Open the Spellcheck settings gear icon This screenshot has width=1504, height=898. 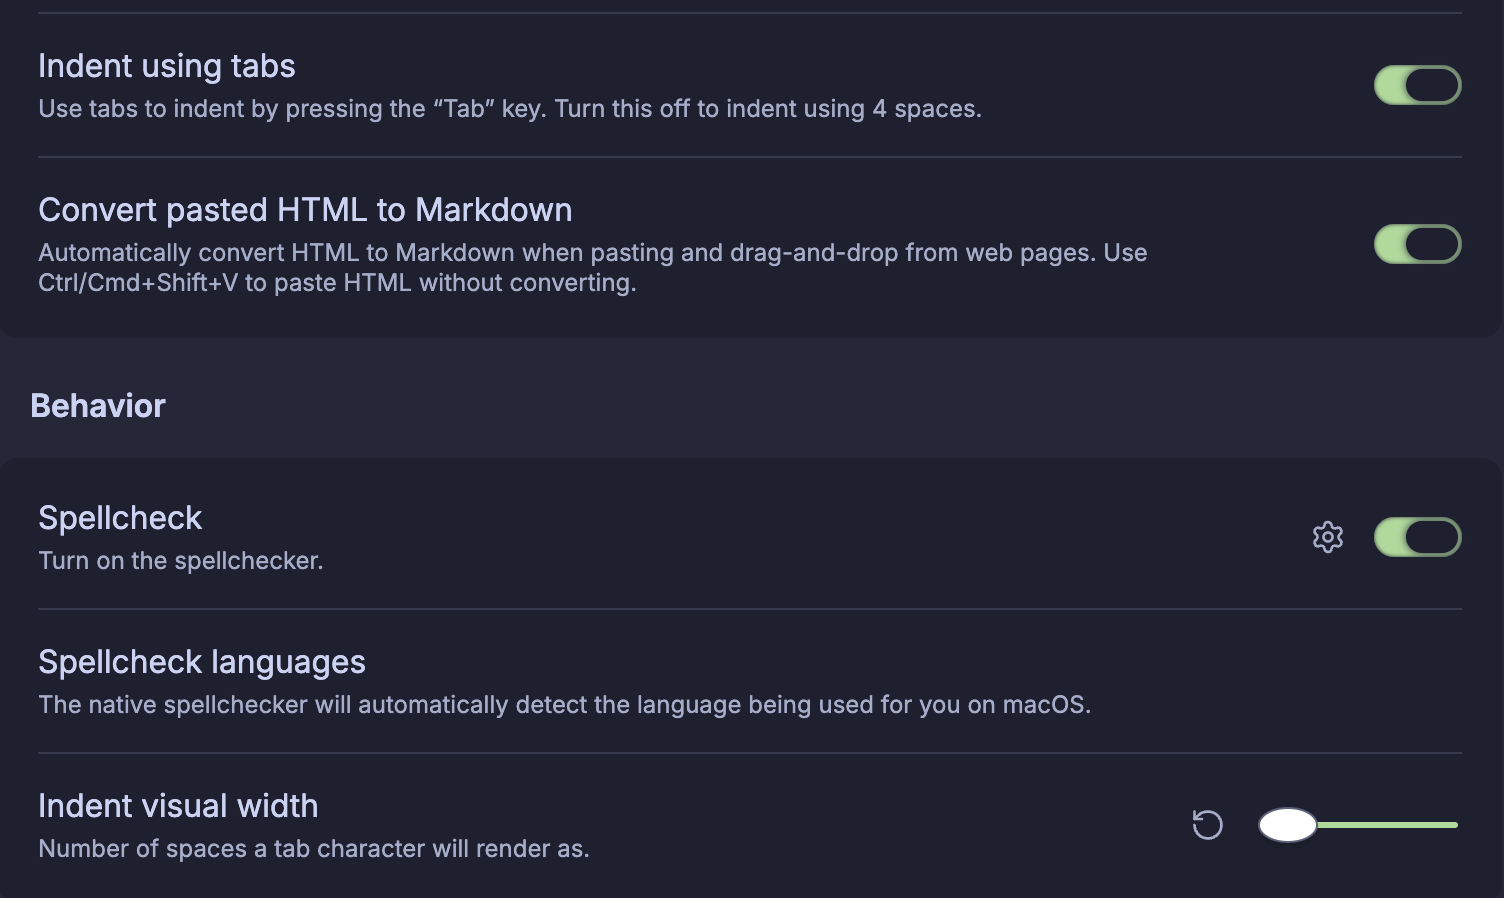(1327, 537)
